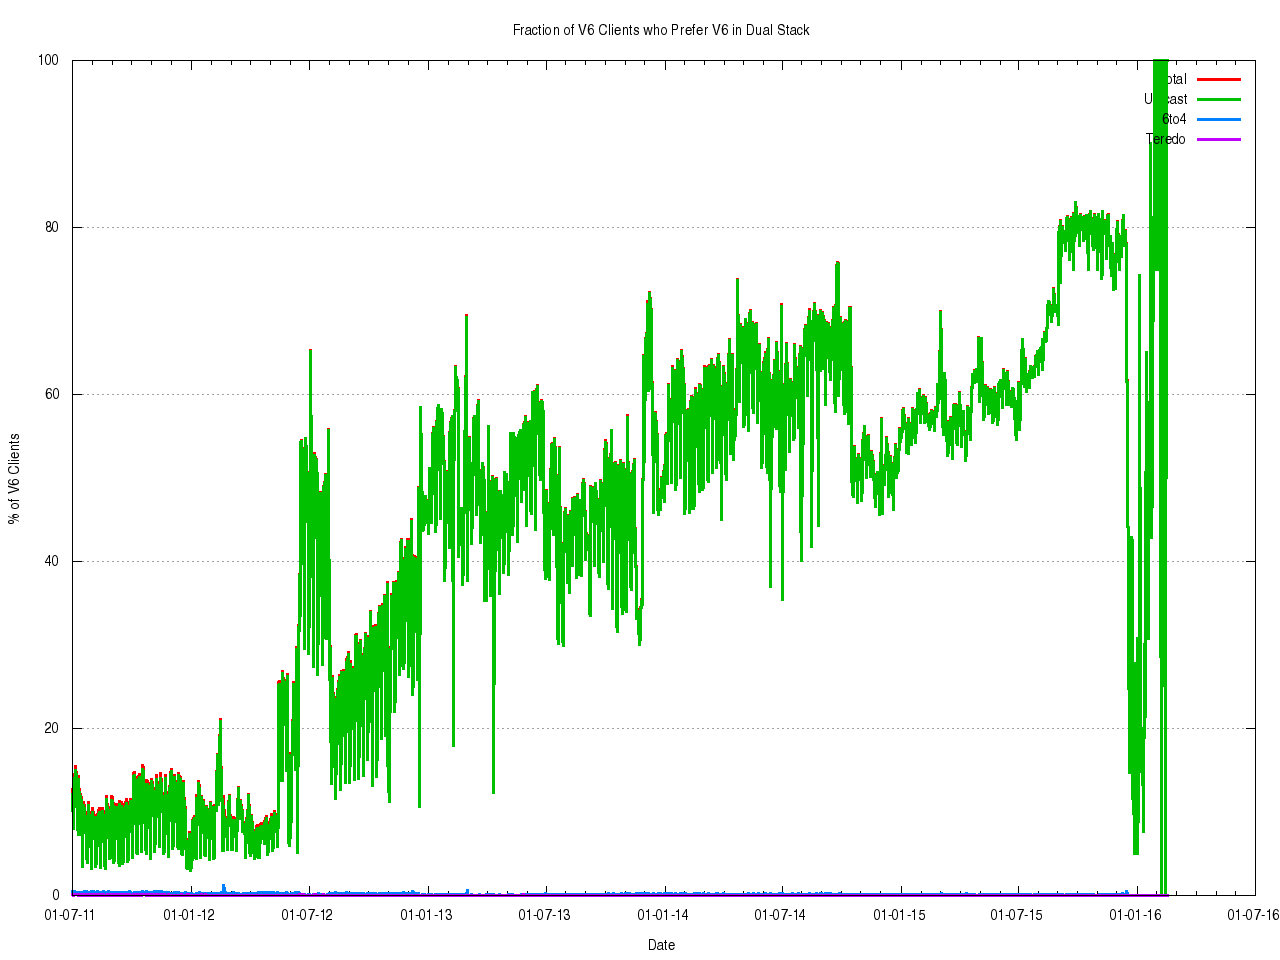1280x960 pixels.
Task: Click the % of V6 Clients axis label
Action: tap(14, 478)
